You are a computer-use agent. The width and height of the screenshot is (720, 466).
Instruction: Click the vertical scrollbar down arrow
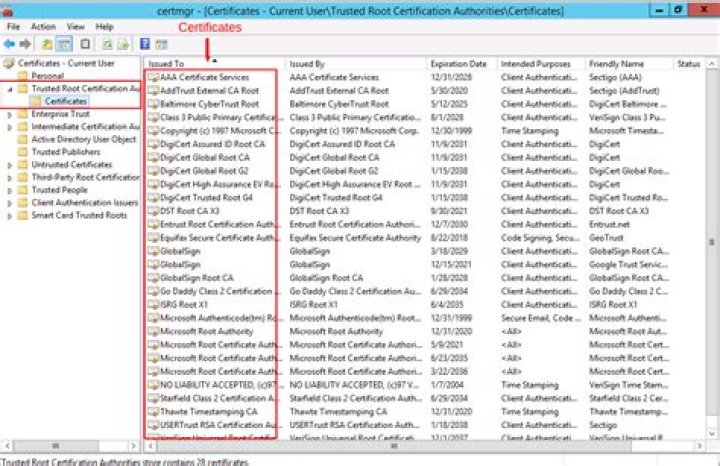pos(711,433)
